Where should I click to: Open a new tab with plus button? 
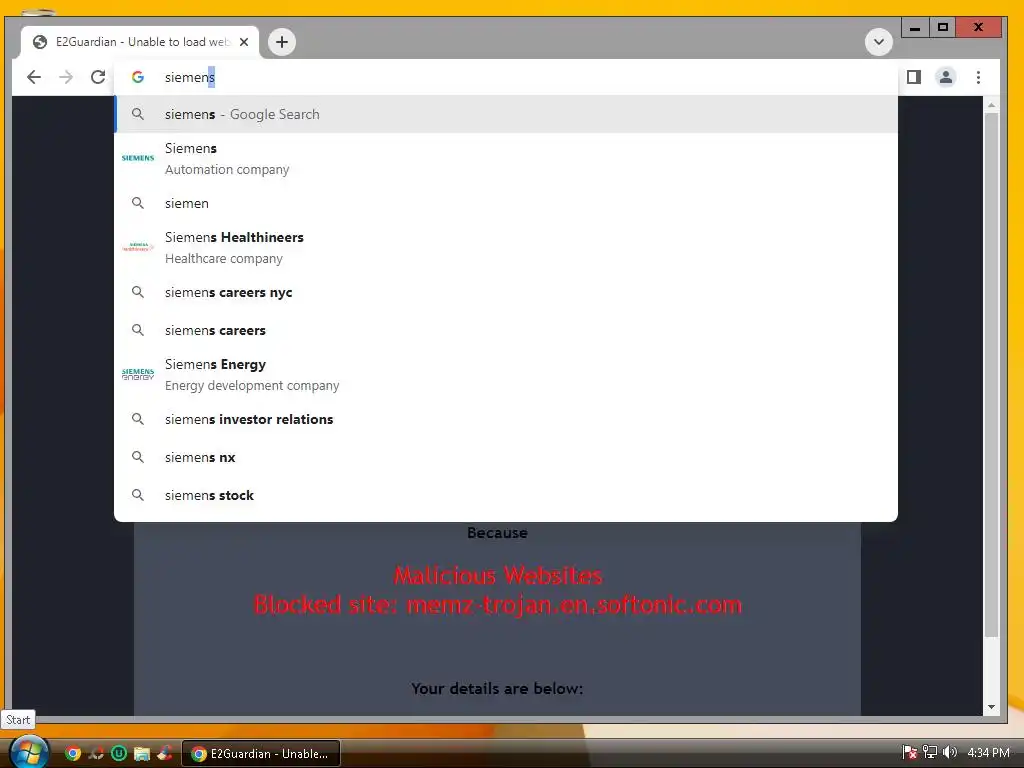(x=281, y=42)
